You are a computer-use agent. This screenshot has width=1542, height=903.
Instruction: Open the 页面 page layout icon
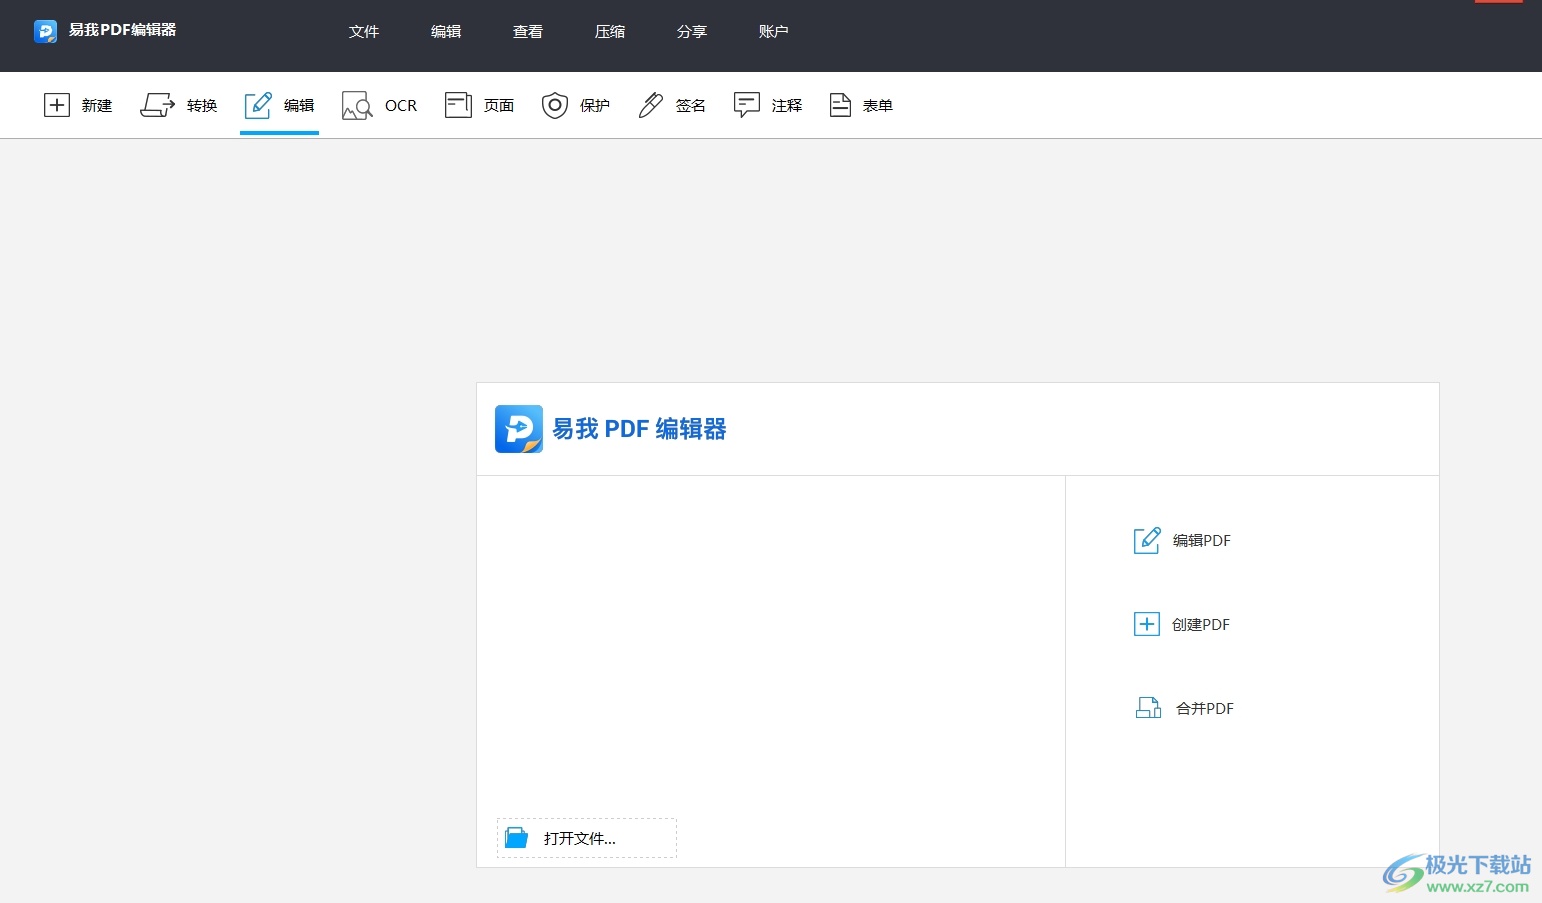[458, 105]
